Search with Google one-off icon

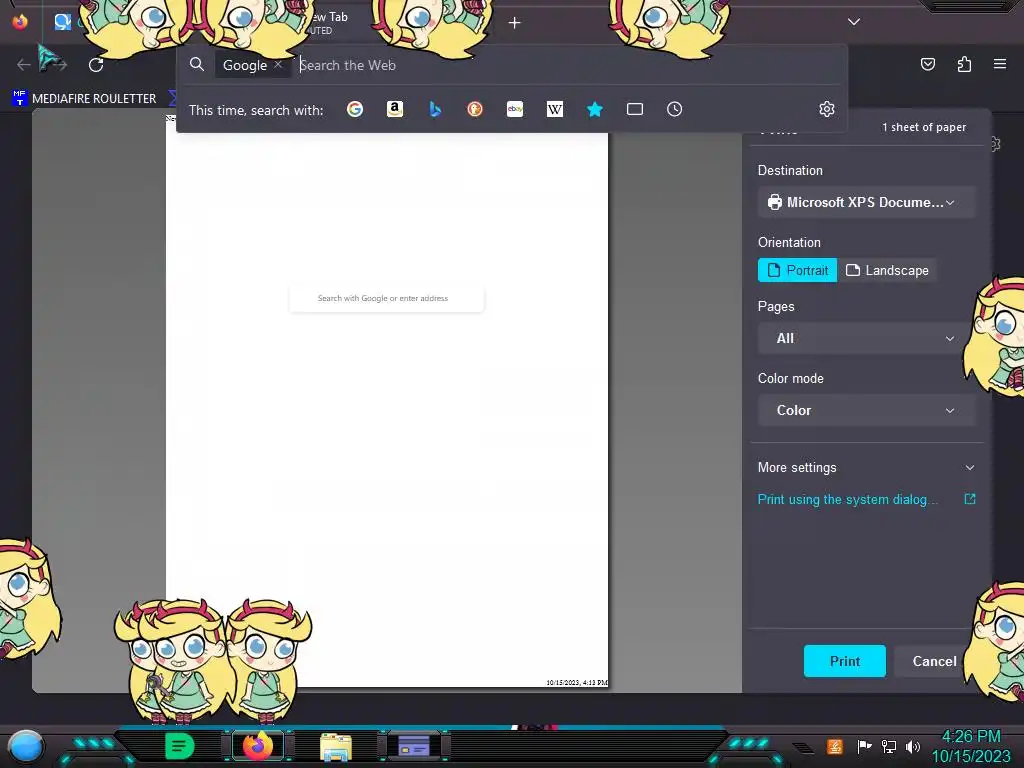[355, 109]
